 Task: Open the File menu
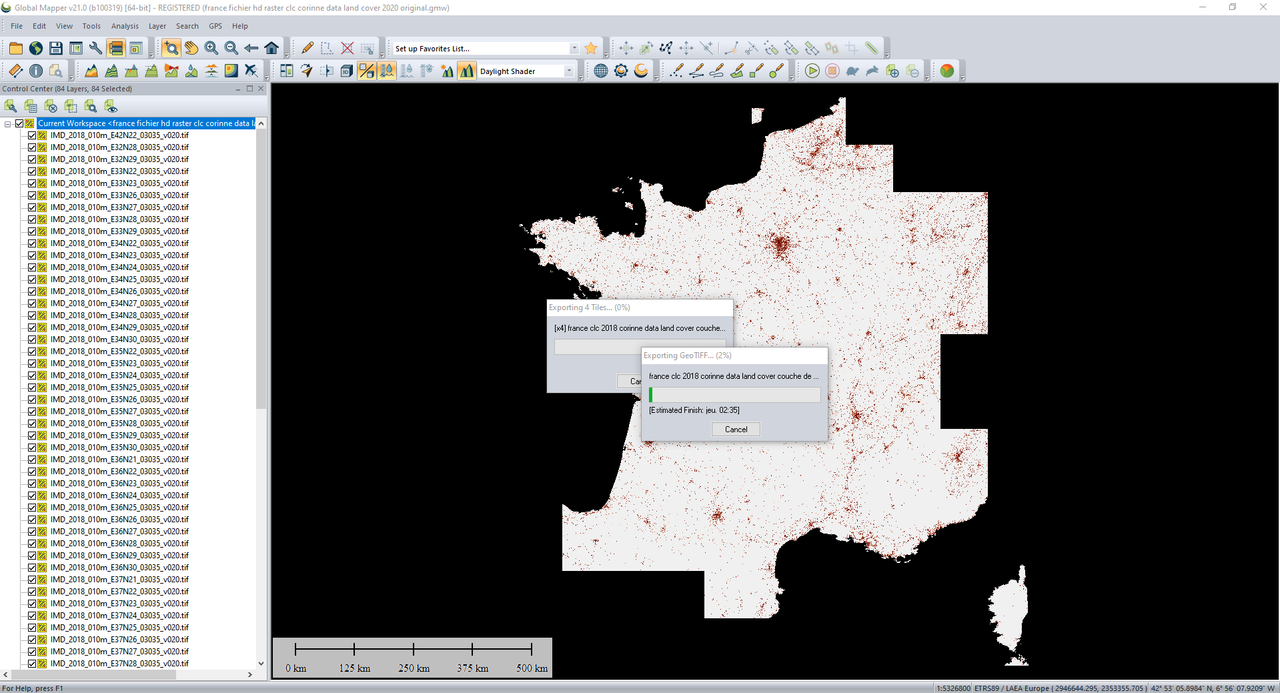point(16,26)
